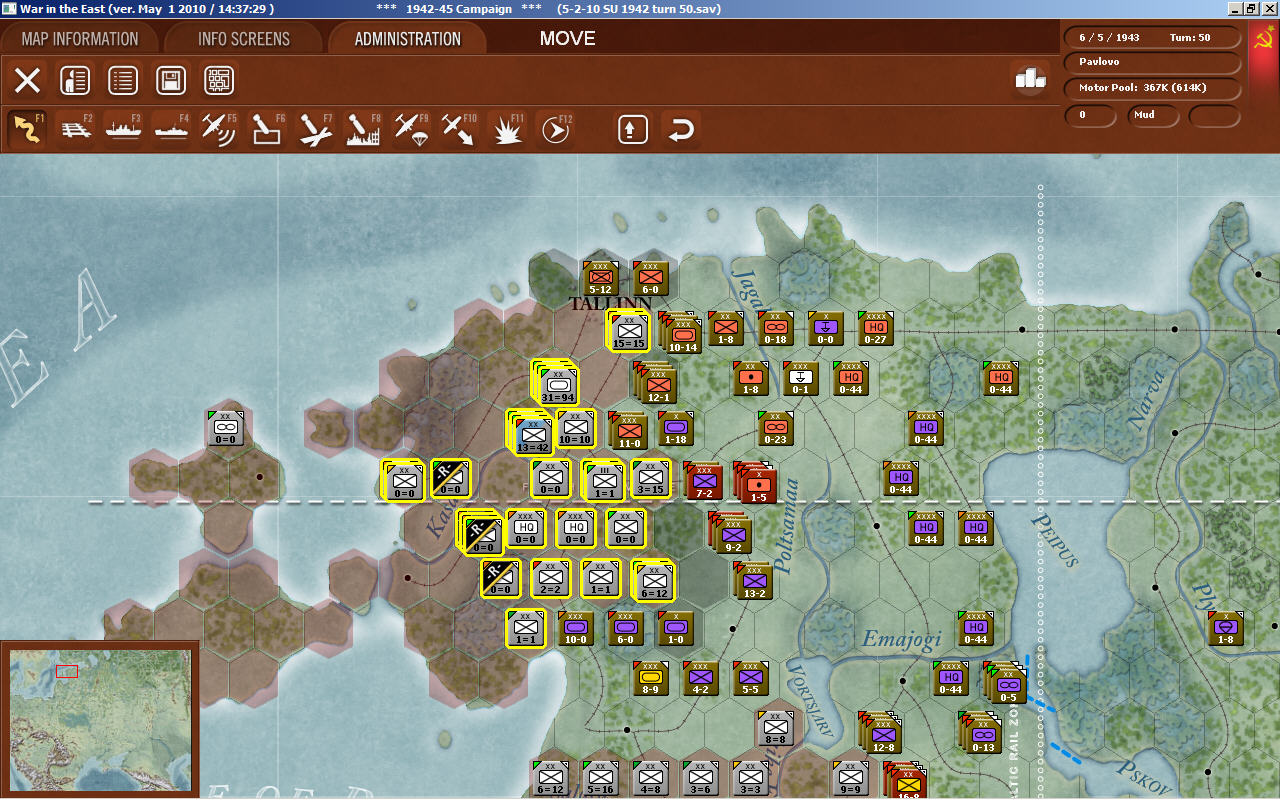Select the 3=15 unit counter

[650, 478]
